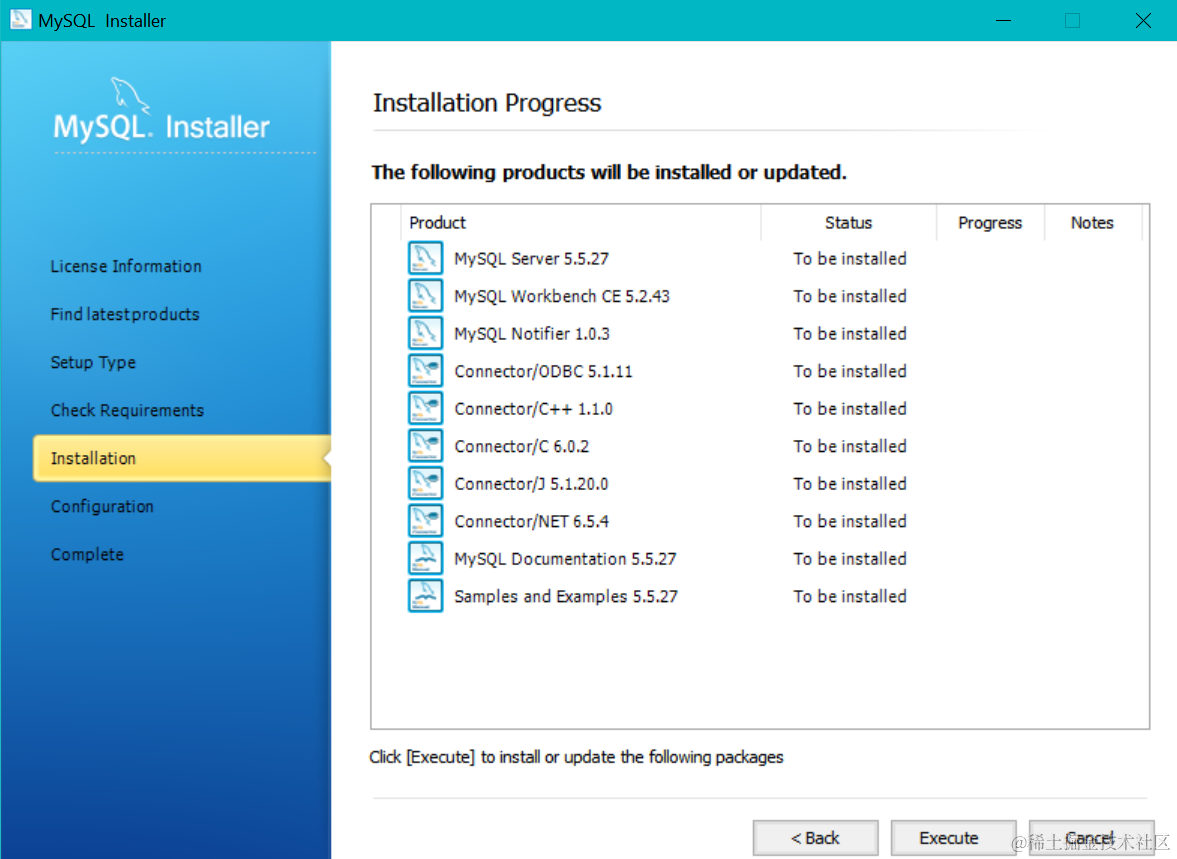Click the MySQL Documentation 5.5.27 icon
This screenshot has height=859, width=1177.
[x=425, y=559]
